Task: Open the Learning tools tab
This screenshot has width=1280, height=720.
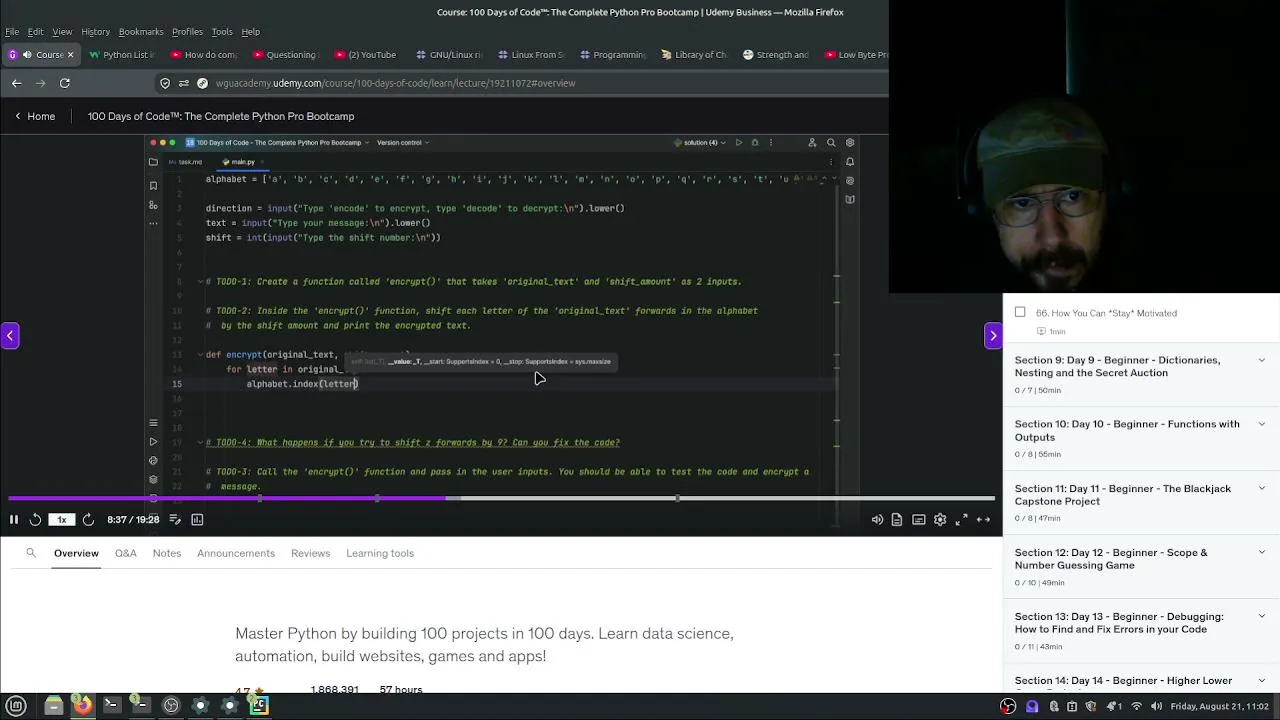Action: [380, 553]
